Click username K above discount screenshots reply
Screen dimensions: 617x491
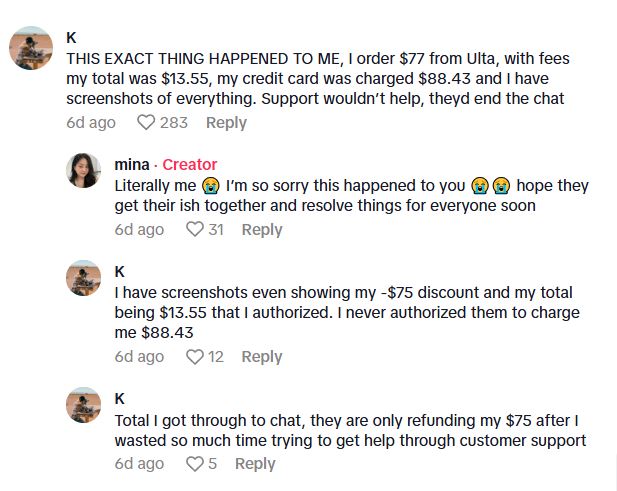click(120, 271)
